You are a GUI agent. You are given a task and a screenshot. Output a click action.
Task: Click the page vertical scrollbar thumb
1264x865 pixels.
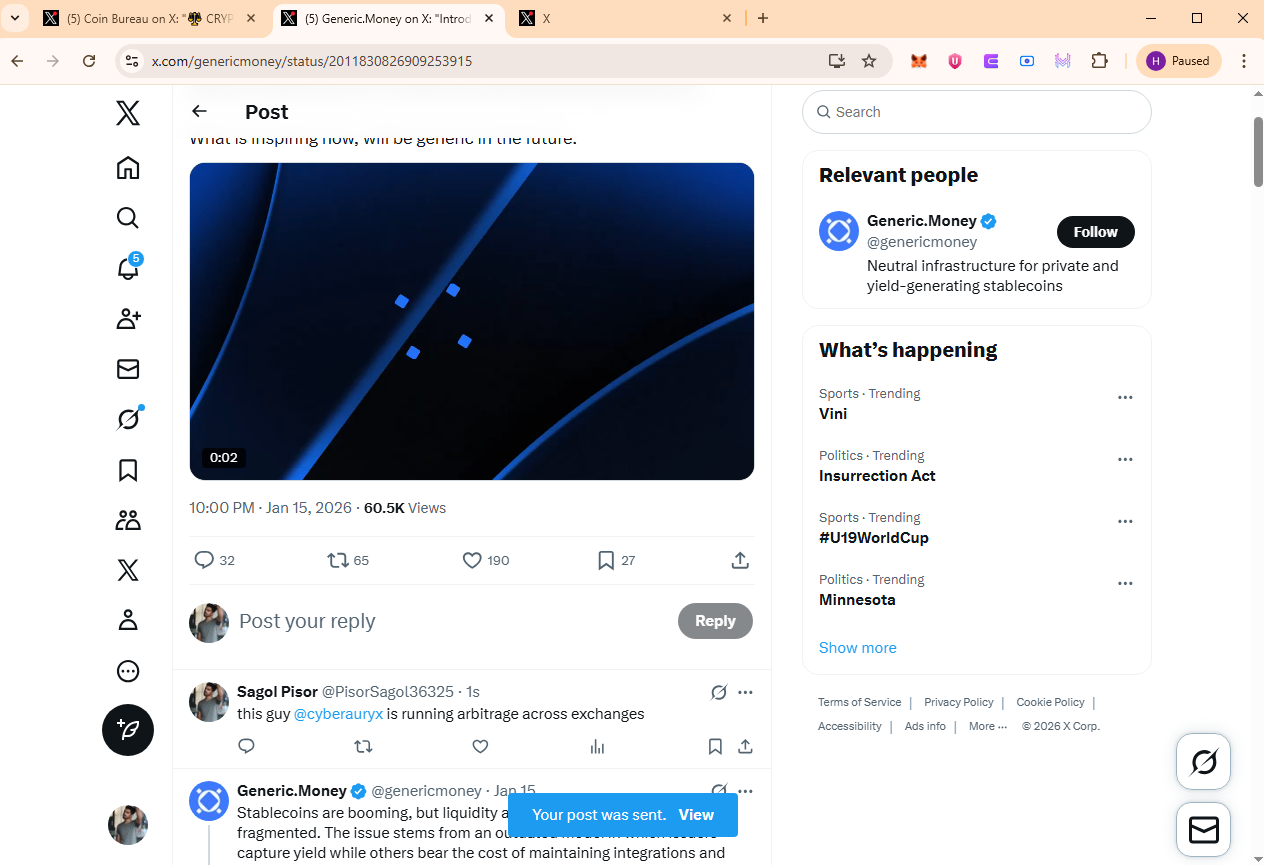[1258, 151]
